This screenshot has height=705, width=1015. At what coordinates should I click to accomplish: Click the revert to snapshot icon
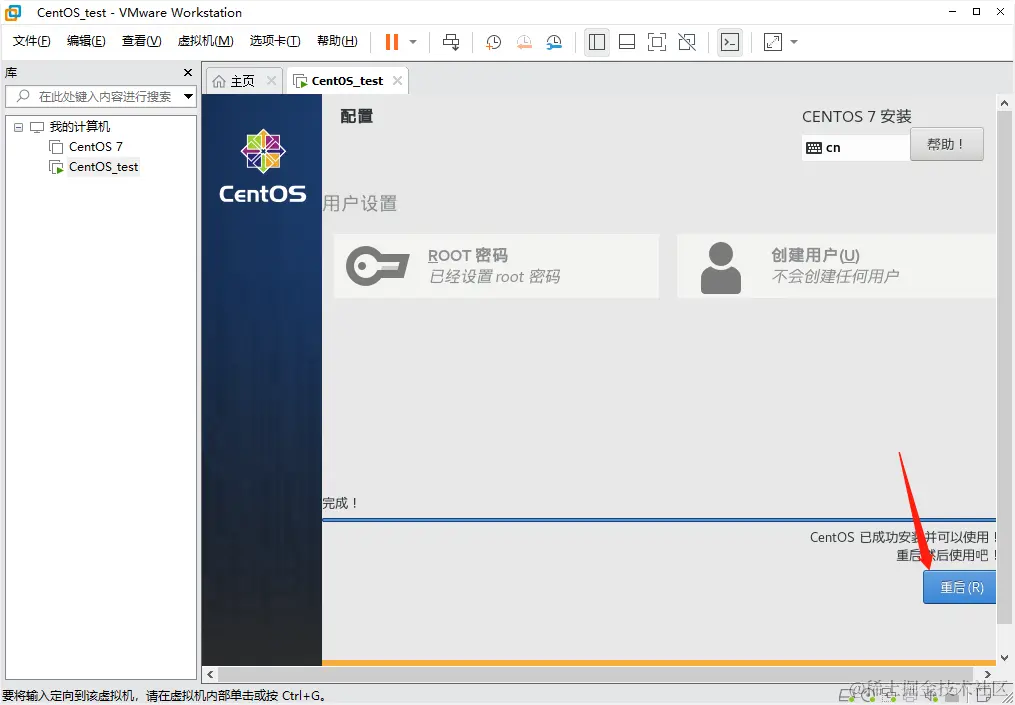(x=524, y=42)
